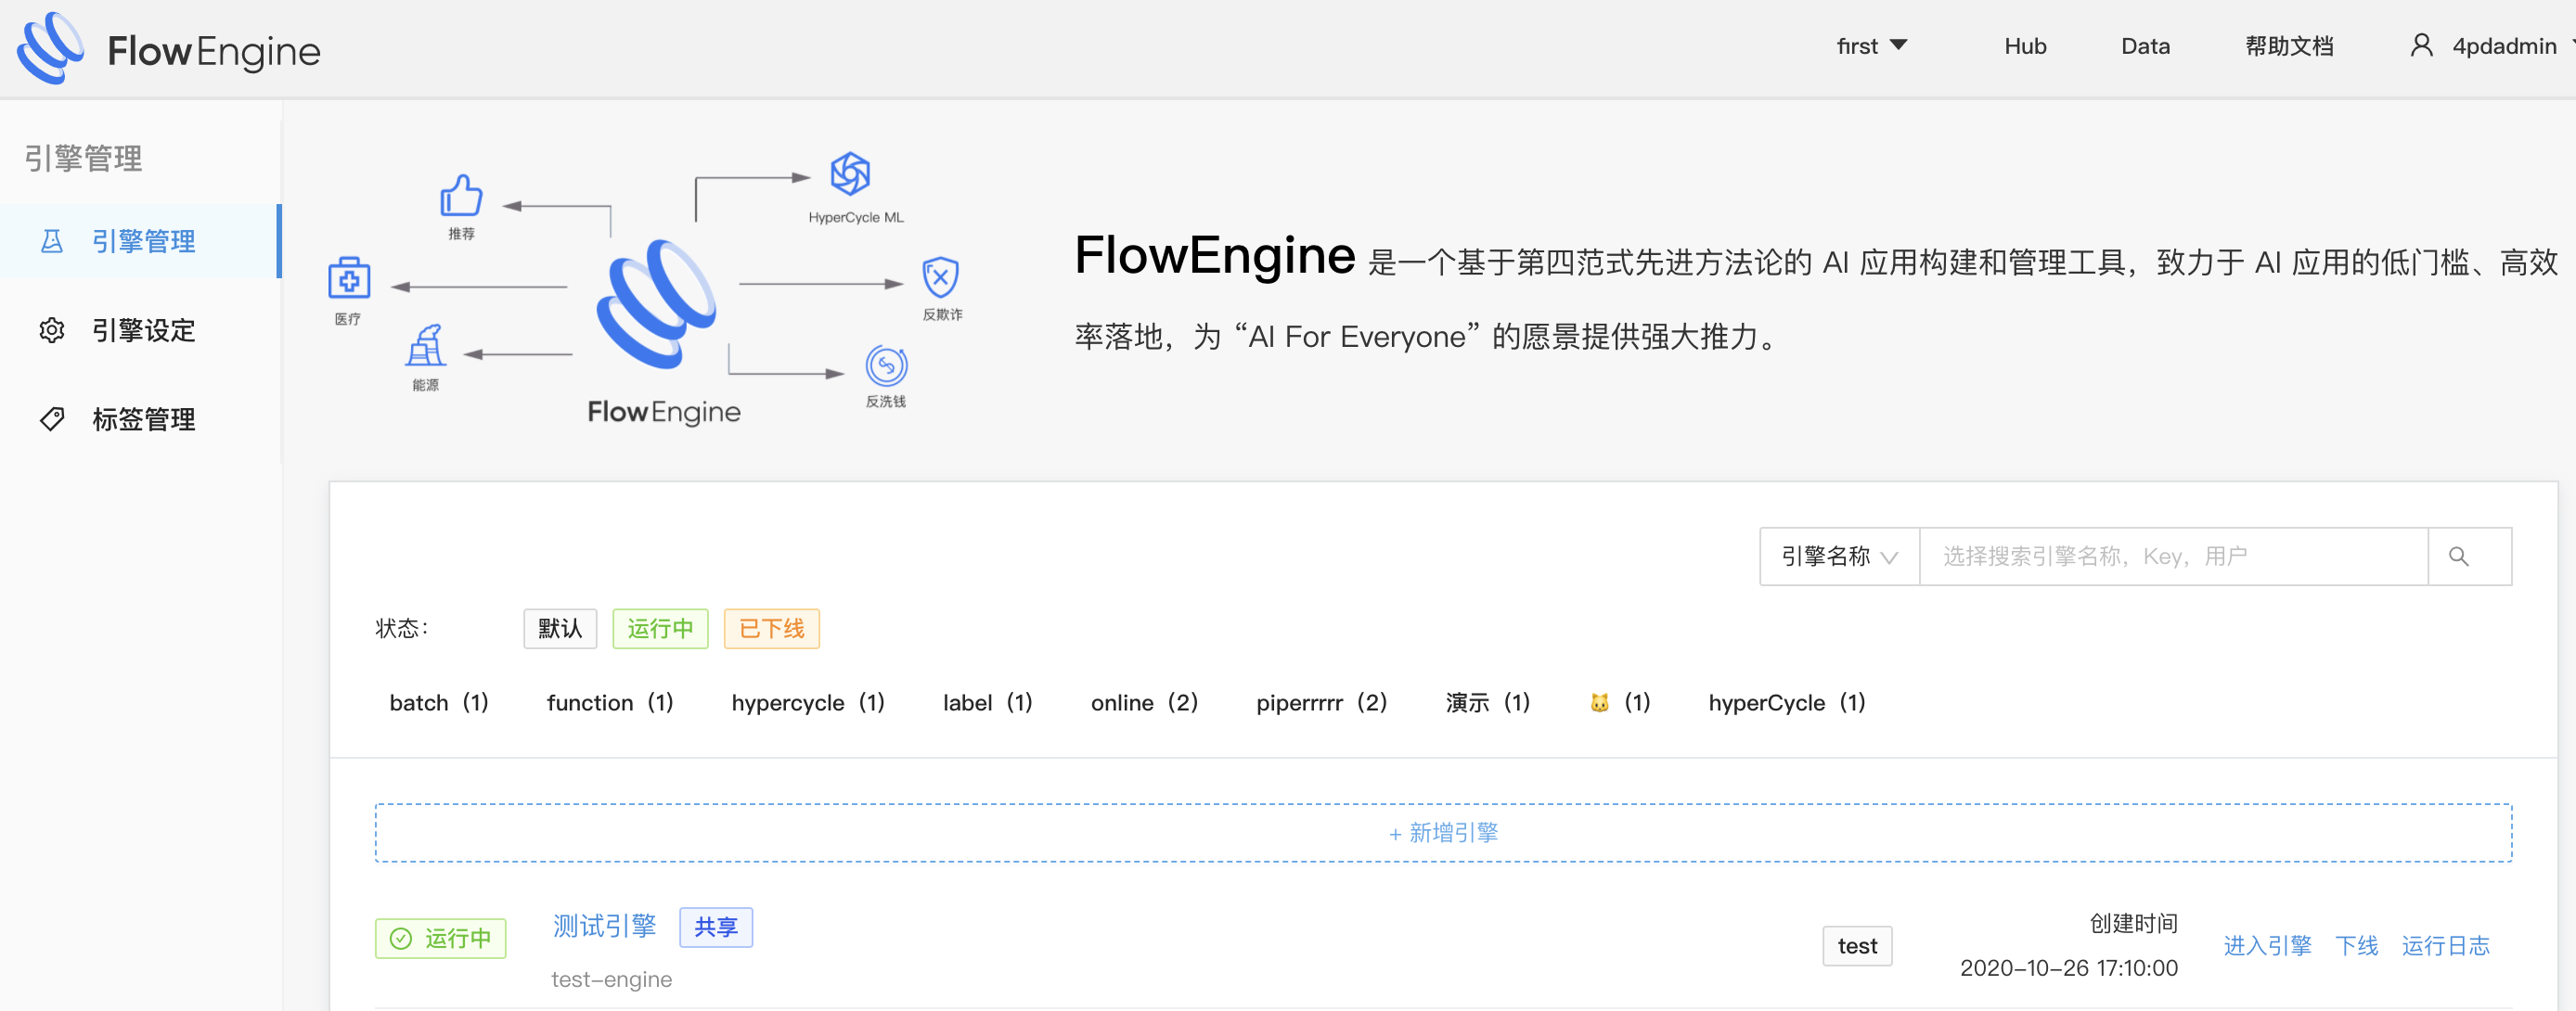Click the gear icon for 引擎设定
Screen dimensions: 2576x1011
[x=52, y=330]
